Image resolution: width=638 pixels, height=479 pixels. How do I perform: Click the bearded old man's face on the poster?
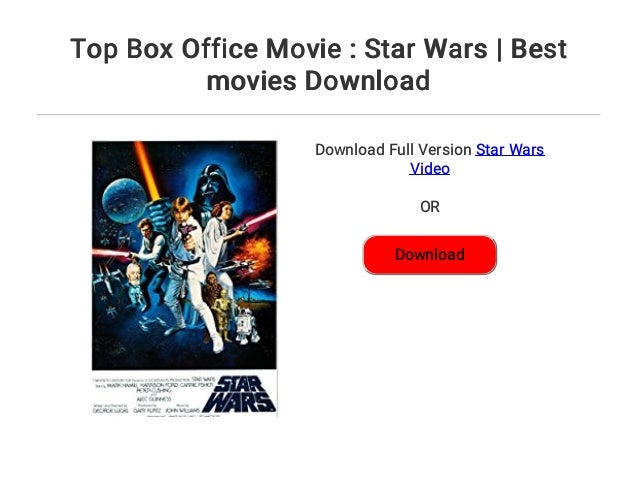(x=133, y=273)
